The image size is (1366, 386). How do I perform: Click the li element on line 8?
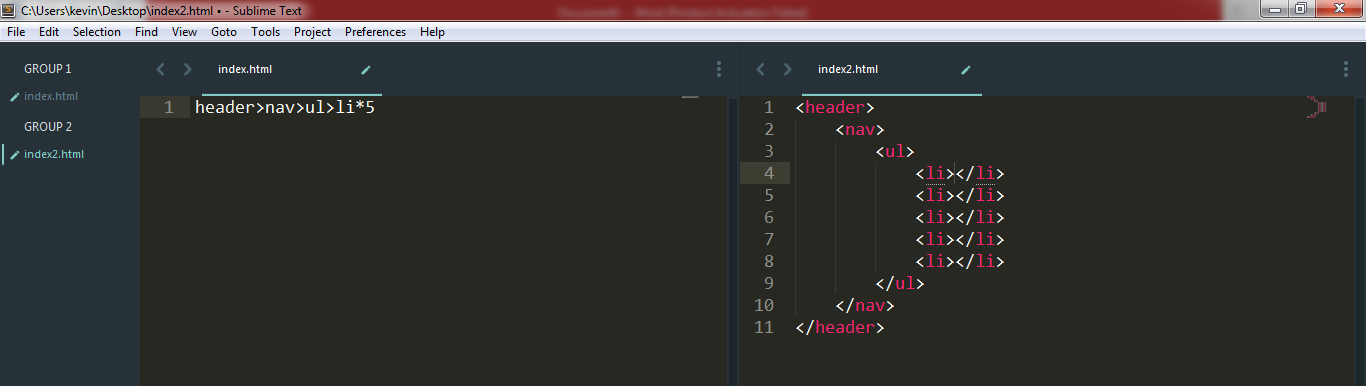click(x=960, y=261)
